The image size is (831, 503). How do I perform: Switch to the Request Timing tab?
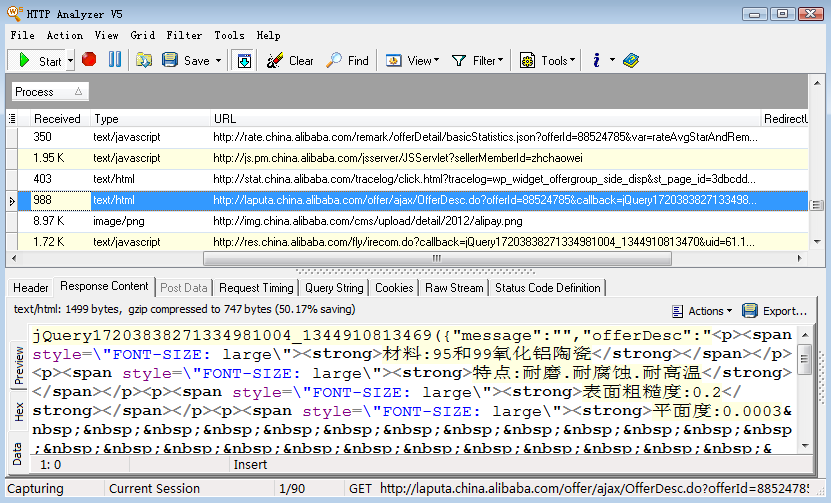256,288
